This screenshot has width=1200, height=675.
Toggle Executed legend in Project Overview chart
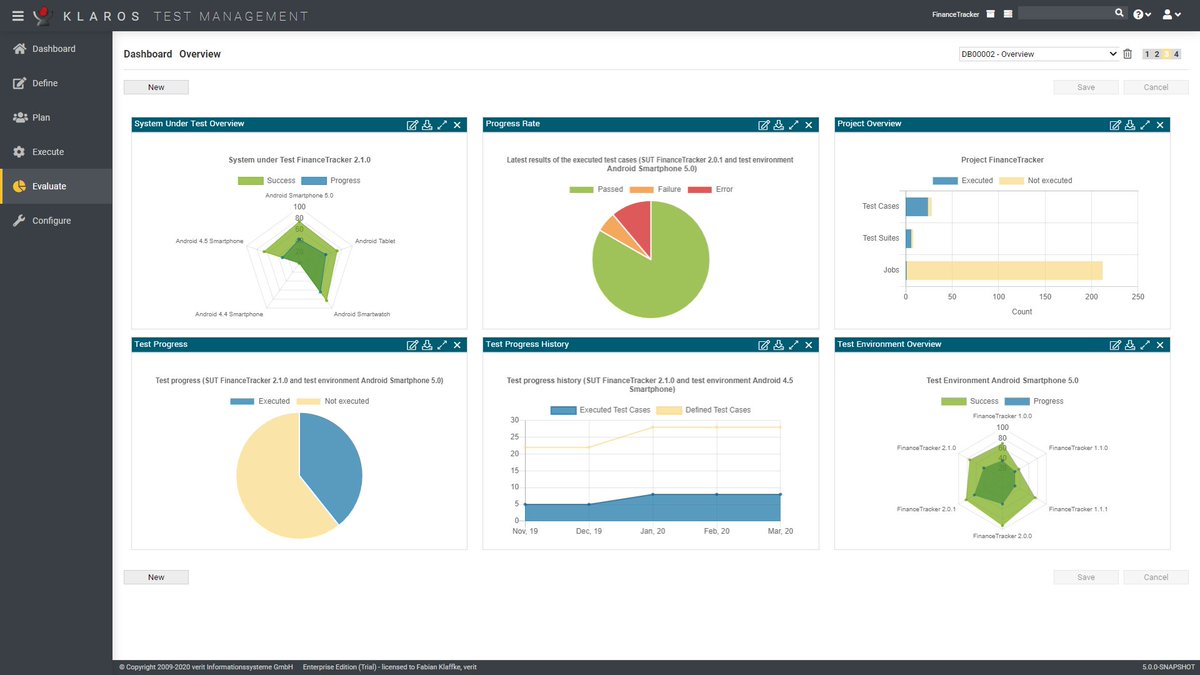pos(963,181)
